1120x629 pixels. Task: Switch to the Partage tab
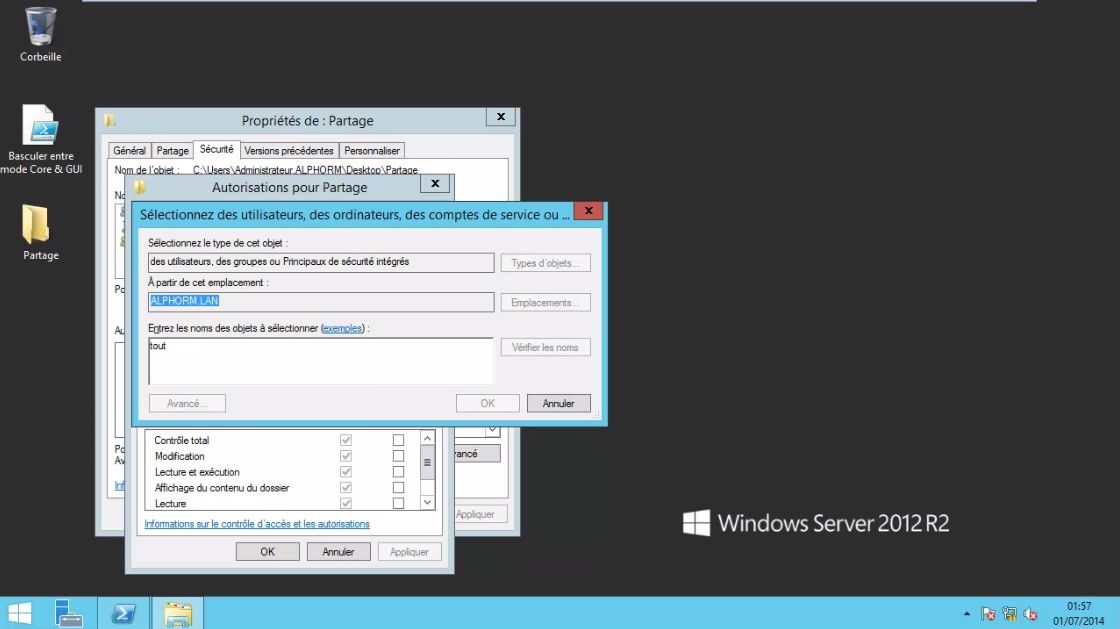172,149
